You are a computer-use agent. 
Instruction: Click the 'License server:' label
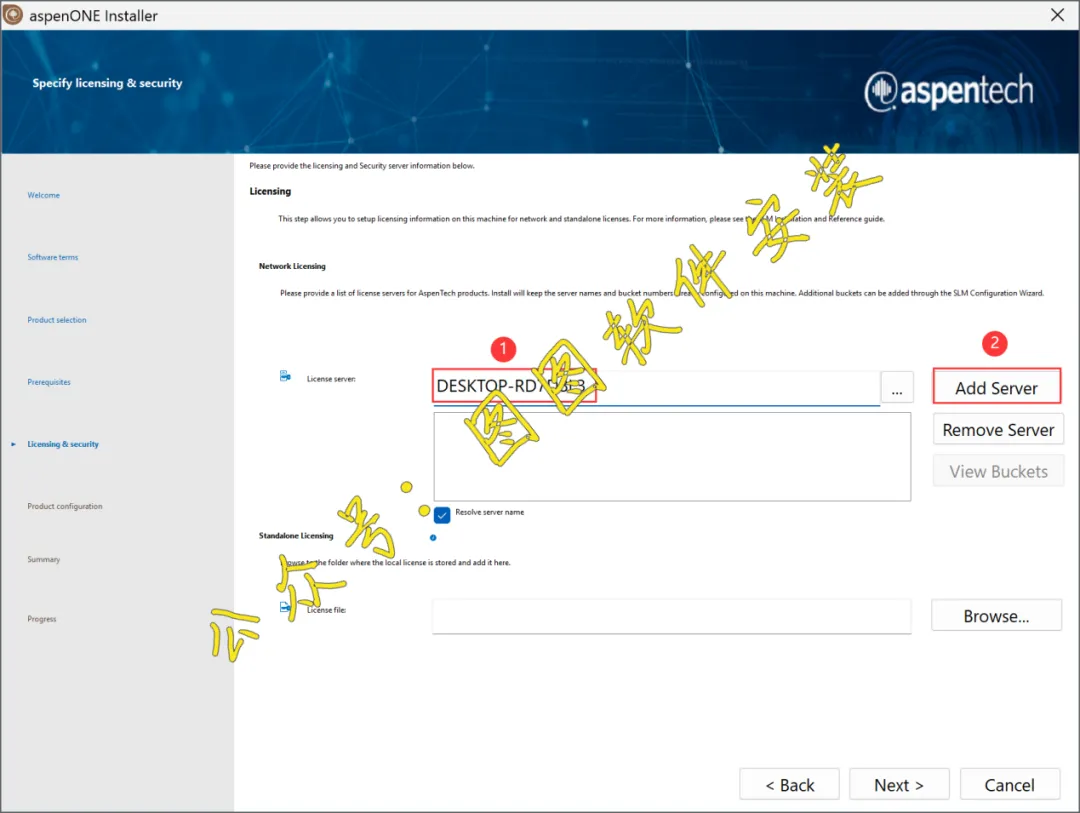331,379
